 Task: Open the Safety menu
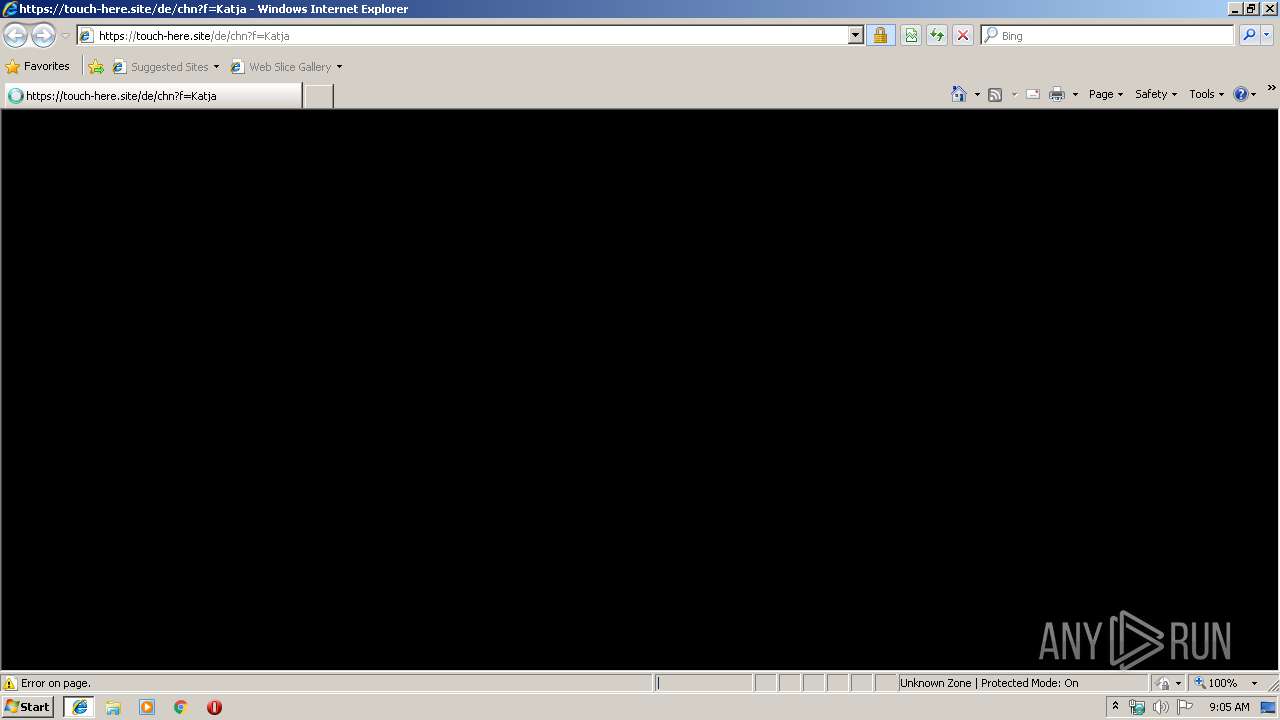click(x=1156, y=94)
